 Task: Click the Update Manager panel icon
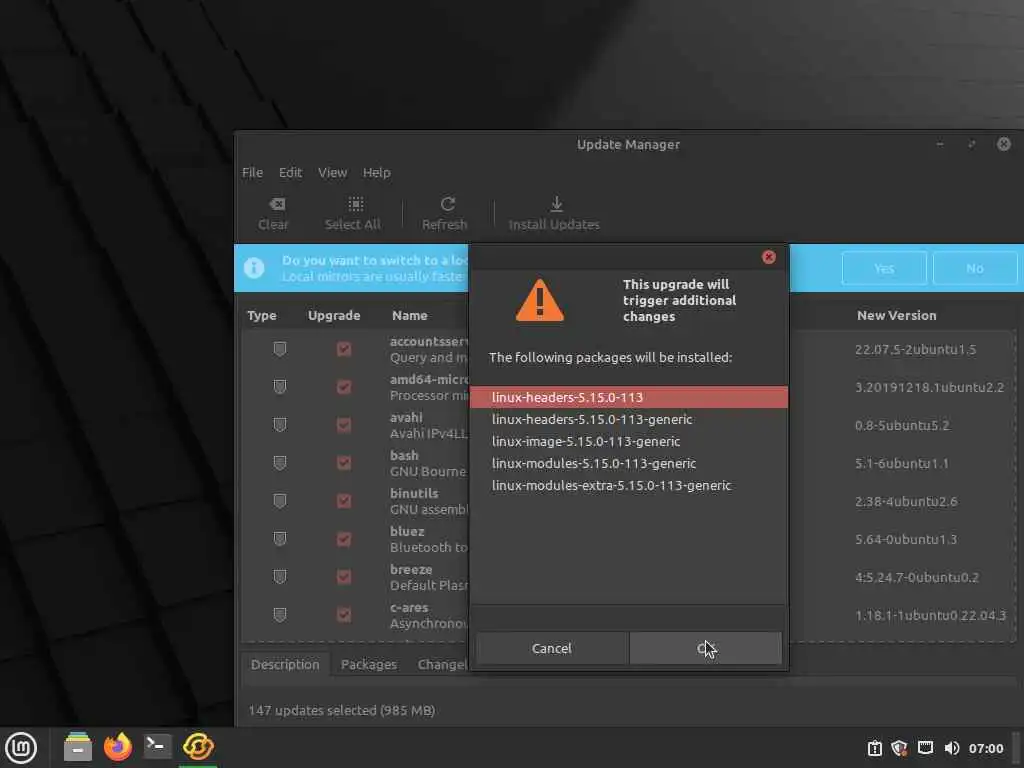click(198, 746)
